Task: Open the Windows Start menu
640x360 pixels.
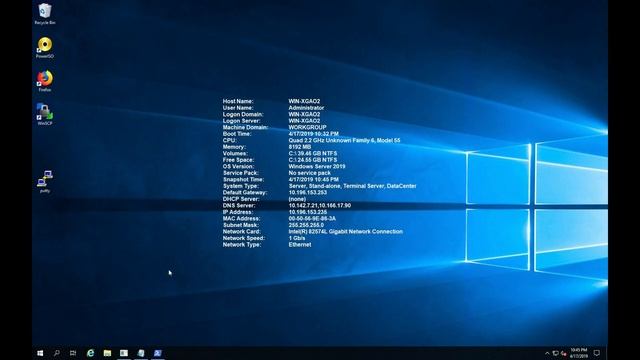Action: point(40,353)
